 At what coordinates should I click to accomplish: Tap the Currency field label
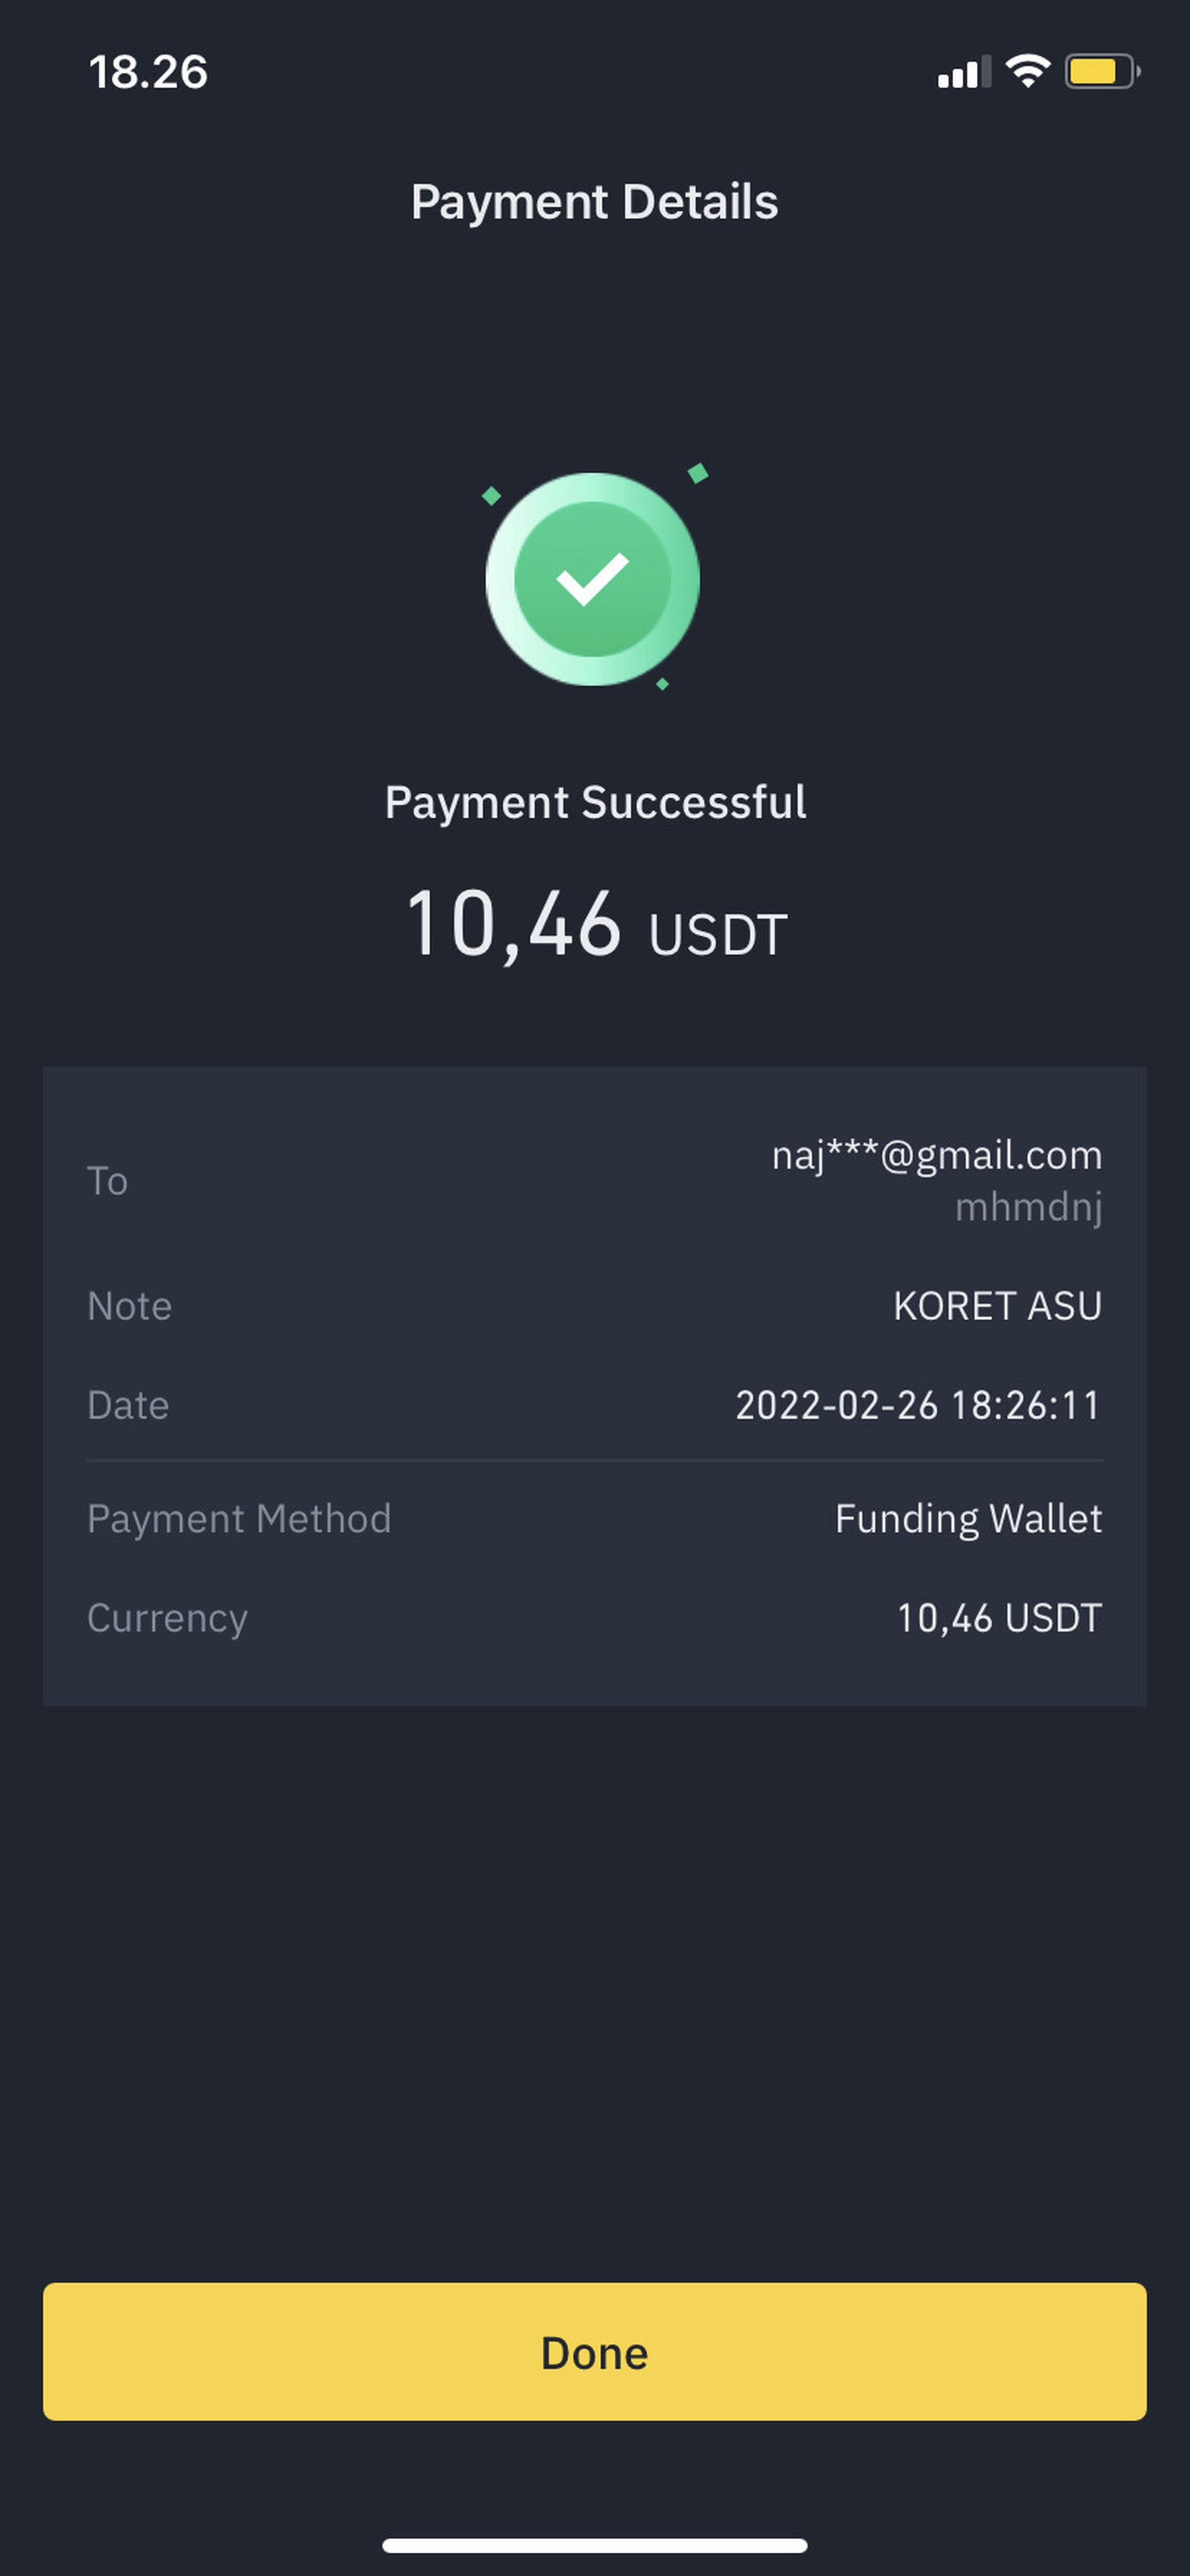tap(167, 1618)
